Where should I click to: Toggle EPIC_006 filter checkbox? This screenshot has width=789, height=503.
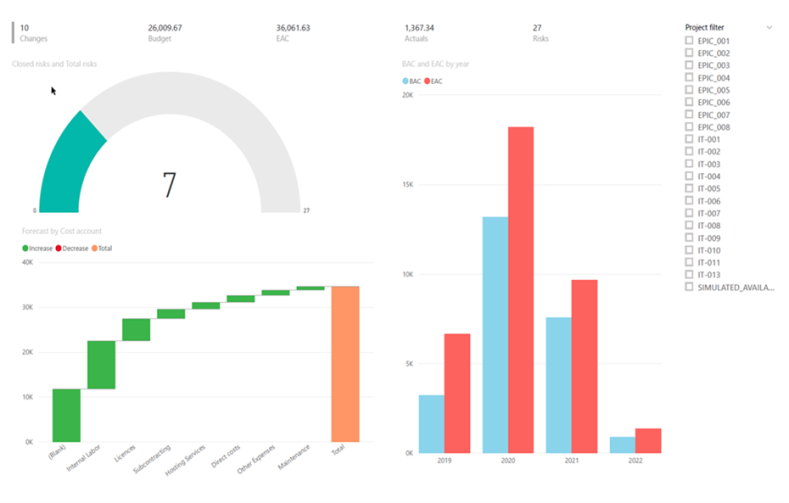point(689,102)
